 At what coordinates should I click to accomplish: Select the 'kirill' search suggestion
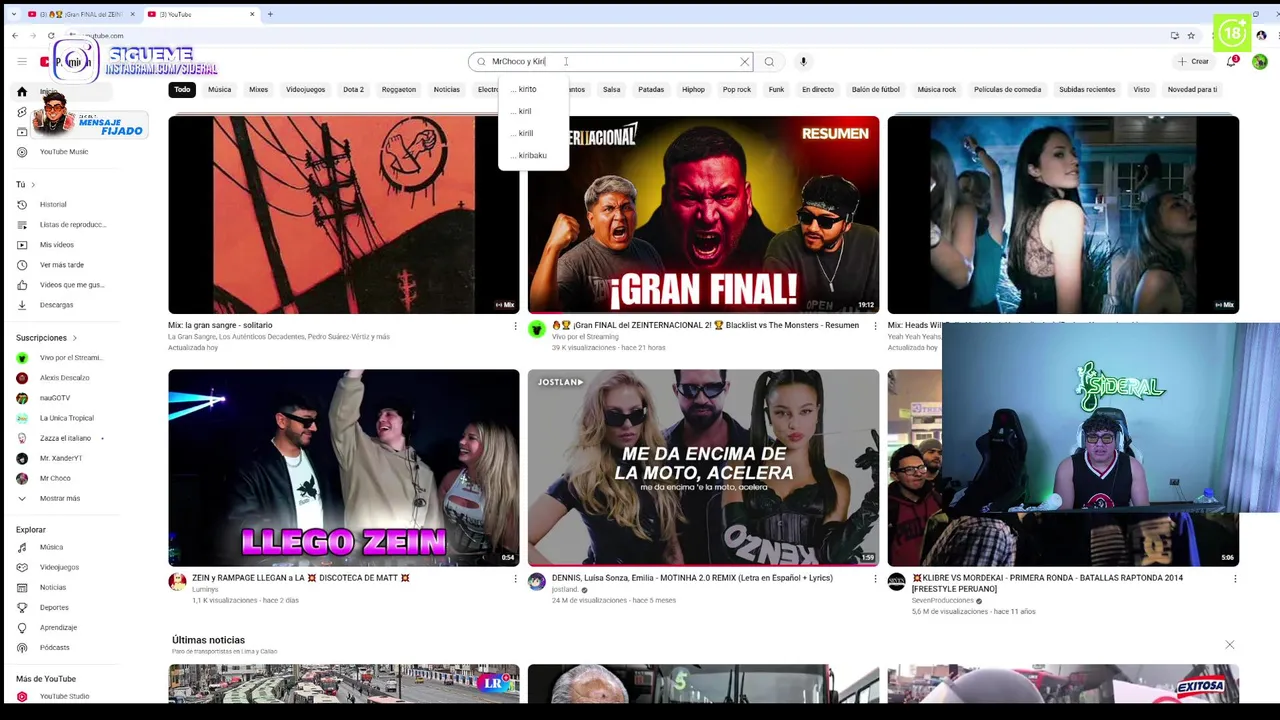pyautogui.click(x=533, y=133)
